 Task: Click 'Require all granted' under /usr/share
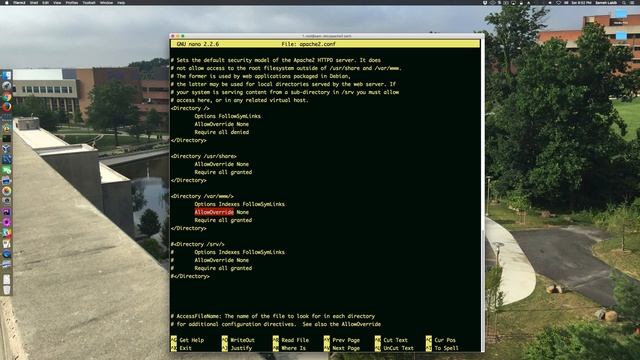223,172
